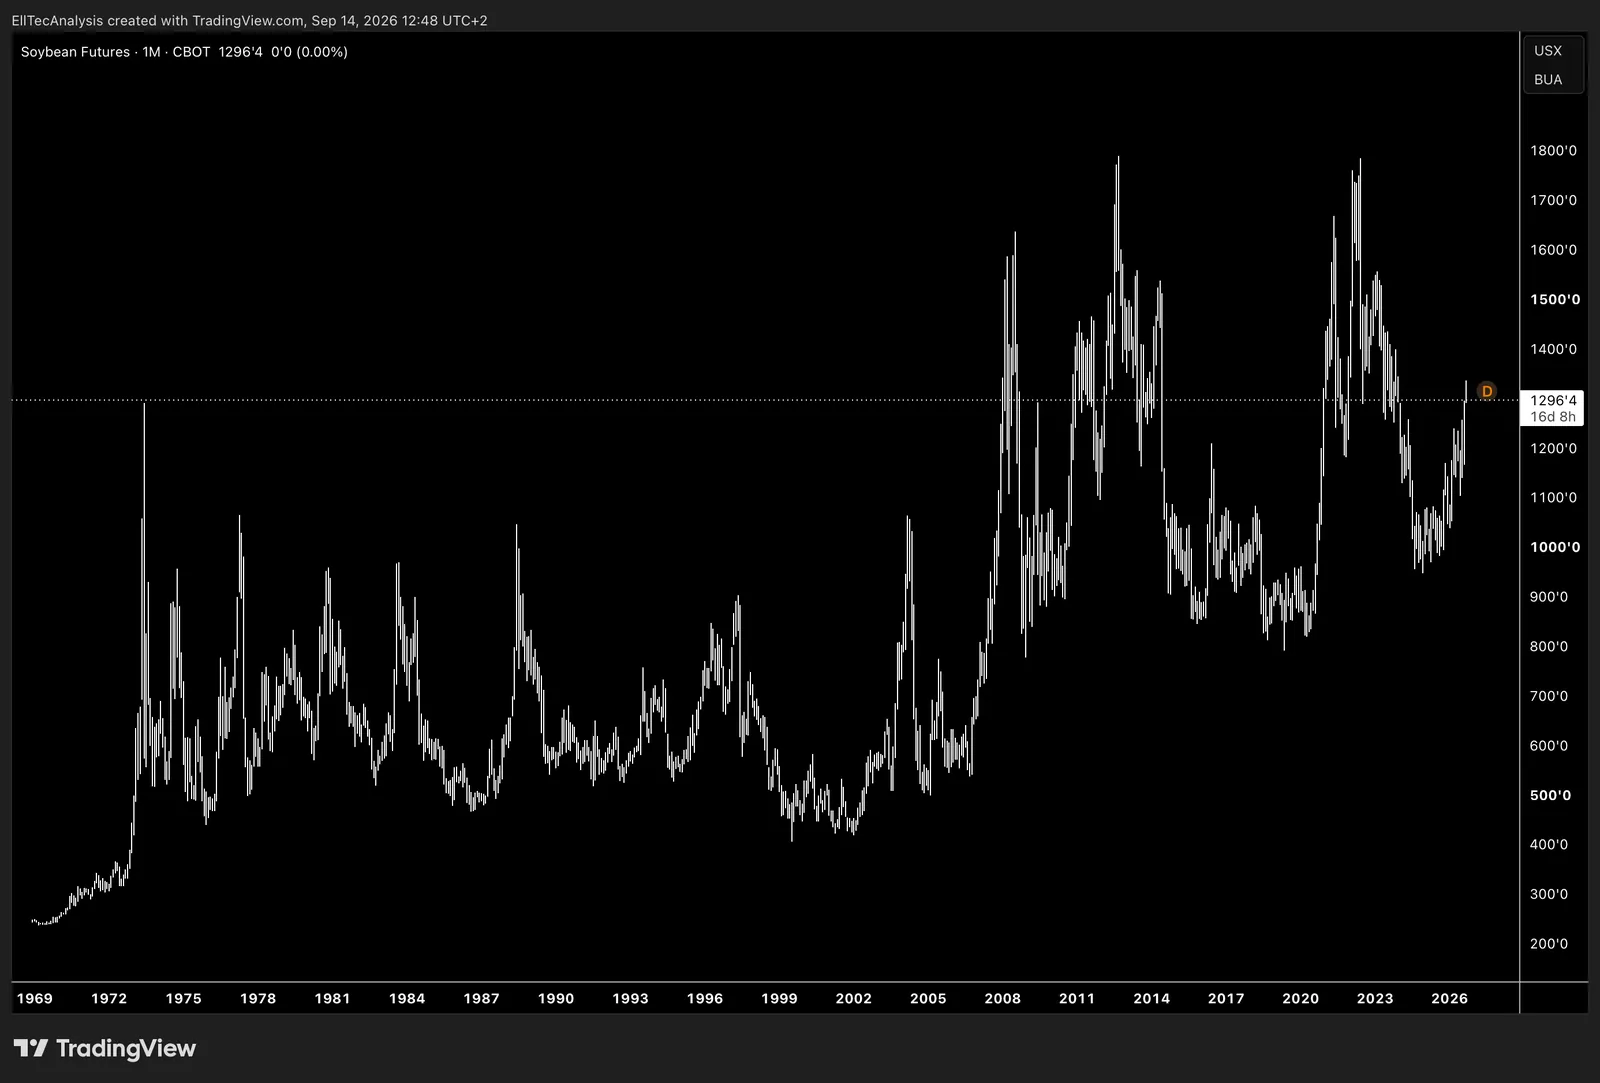The height and width of the screenshot is (1083, 1600).
Task: Click the 900'0 price axis label
Action: (1549, 597)
